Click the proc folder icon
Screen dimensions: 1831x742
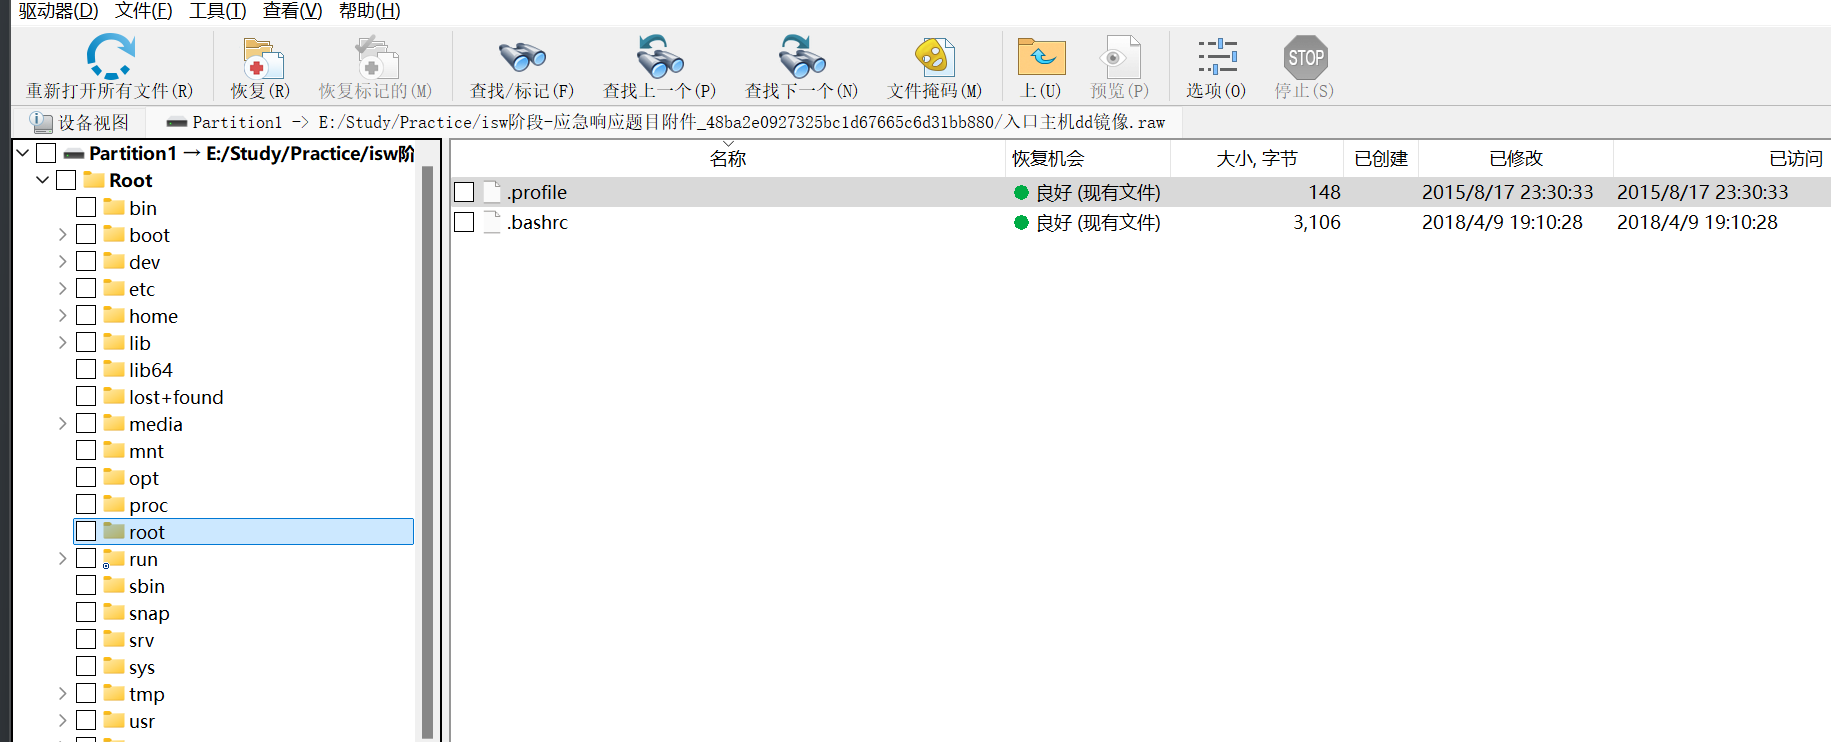coord(114,504)
